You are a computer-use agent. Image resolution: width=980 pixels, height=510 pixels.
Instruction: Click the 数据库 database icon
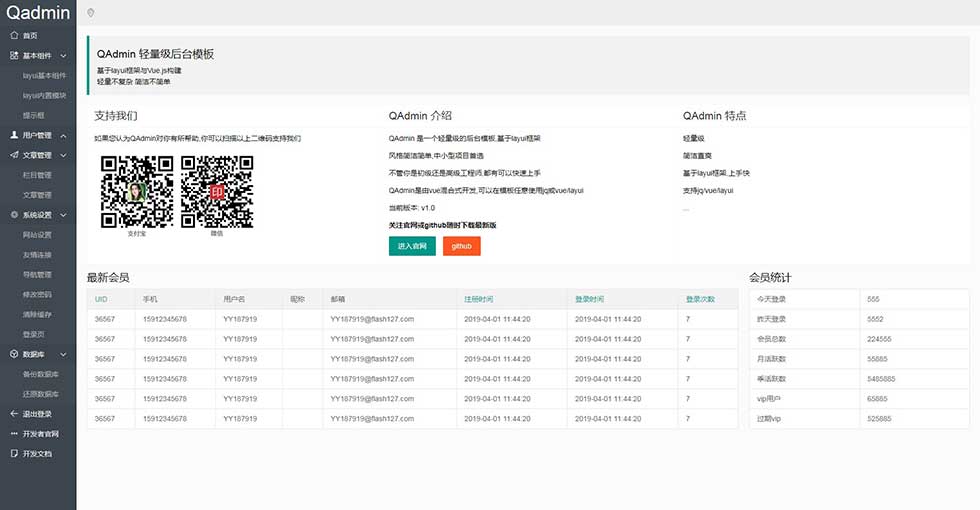[x=14, y=354]
